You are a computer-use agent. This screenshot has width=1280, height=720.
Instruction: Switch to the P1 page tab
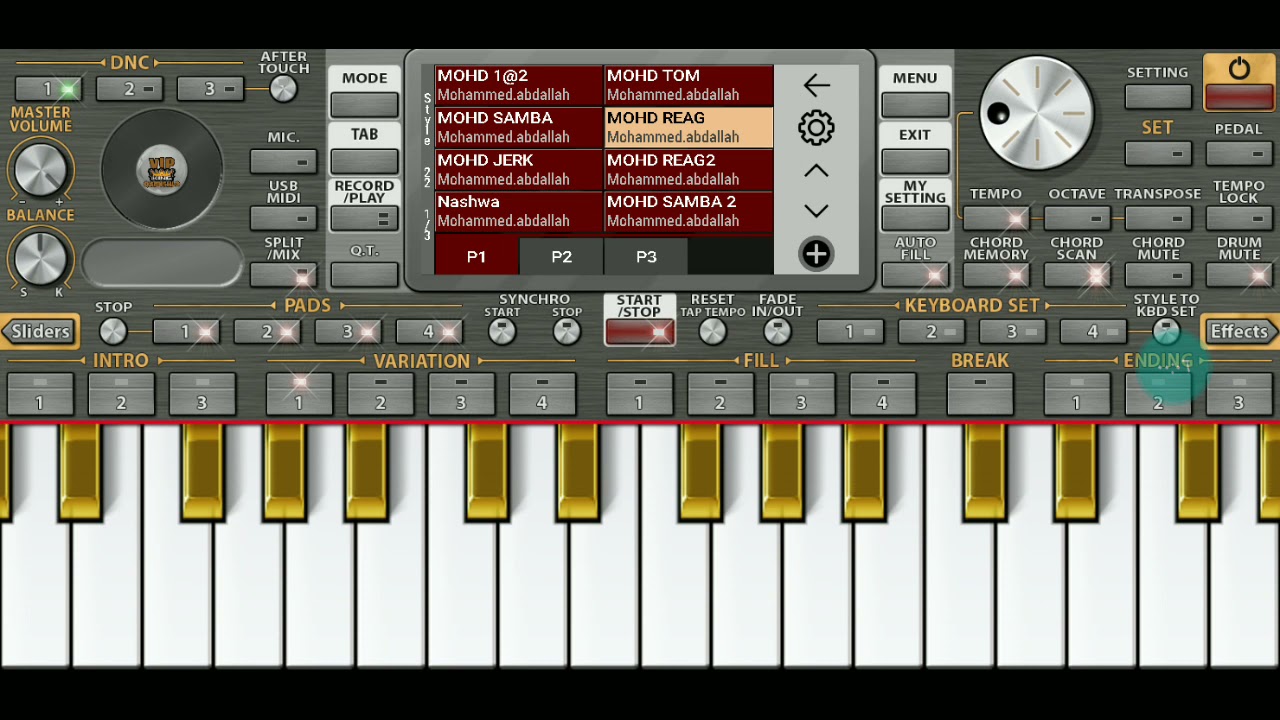(x=477, y=257)
